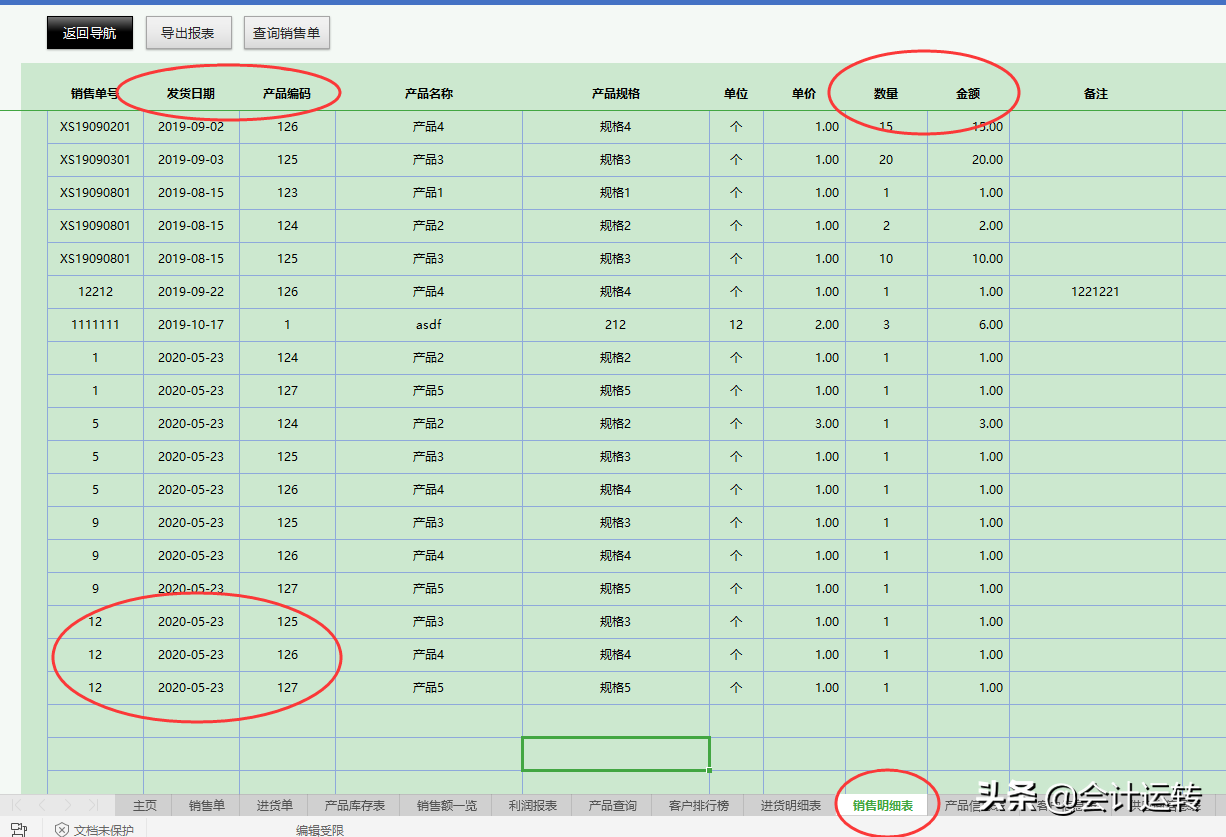Click the 查询销售单 button
This screenshot has width=1226, height=837.
coord(287,33)
